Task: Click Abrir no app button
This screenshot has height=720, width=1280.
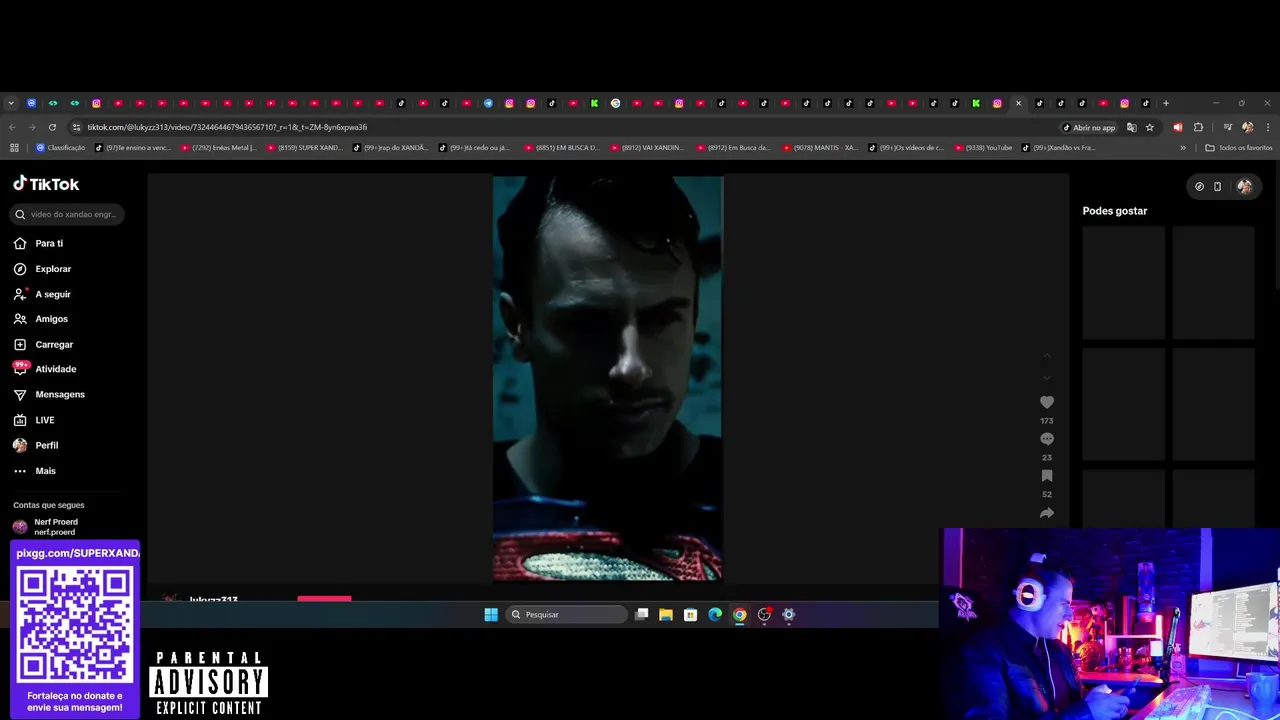Action: coord(1089,127)
